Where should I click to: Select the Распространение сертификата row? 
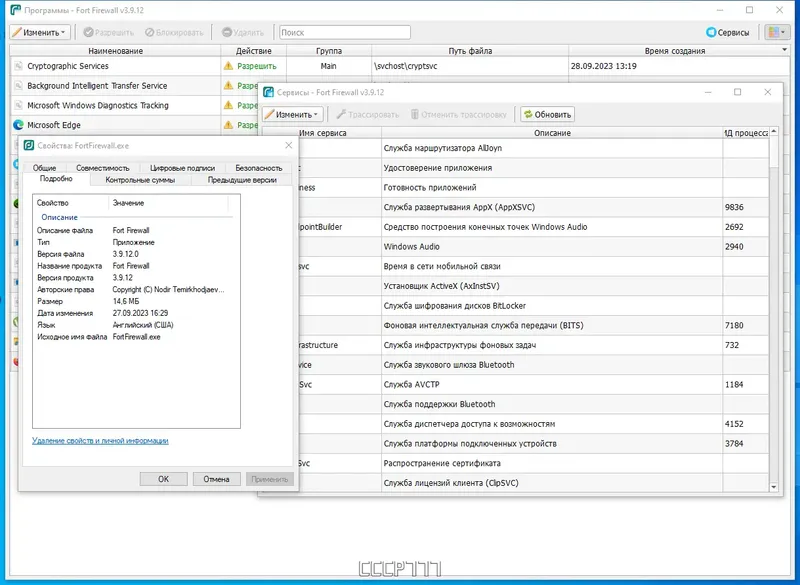click(533, 463)
